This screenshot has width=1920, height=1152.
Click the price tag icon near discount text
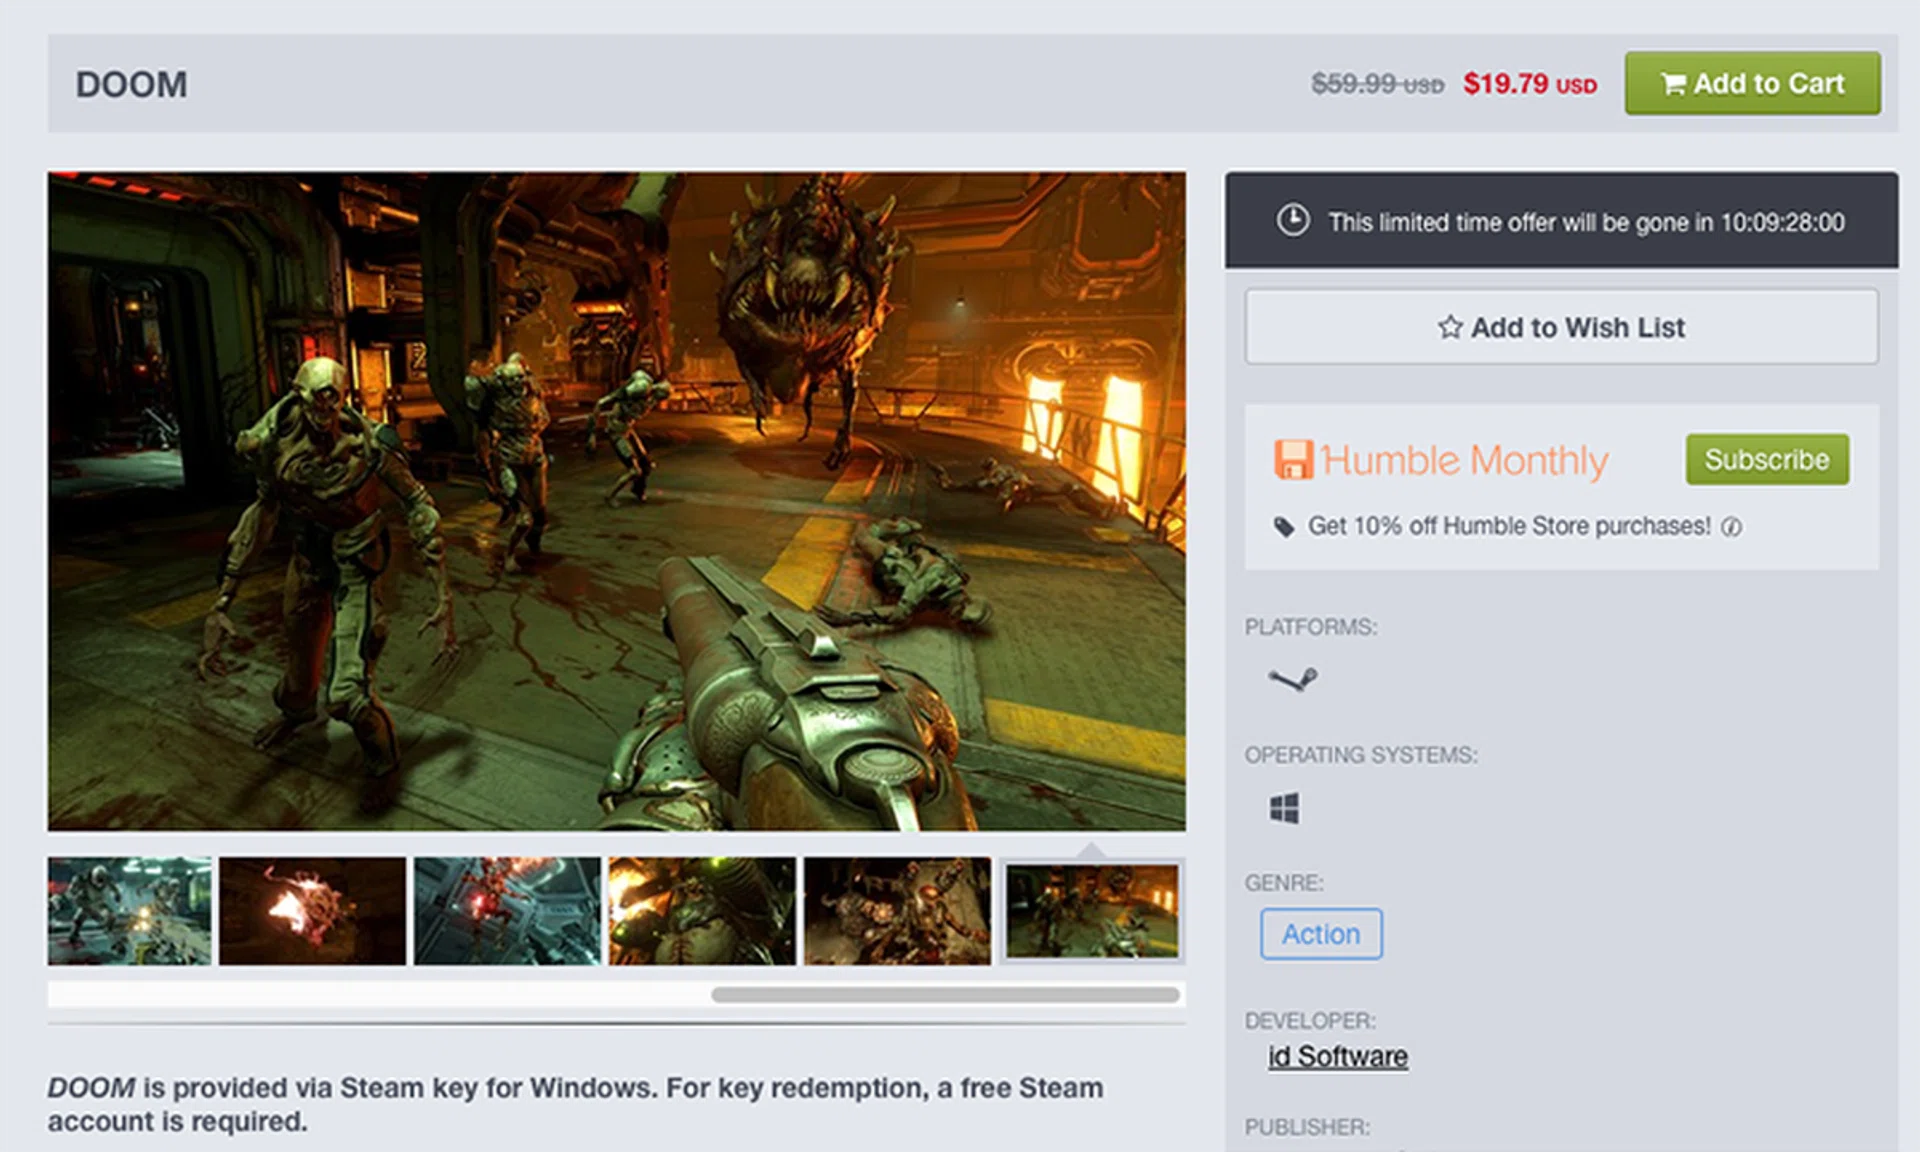point(1283,527)
